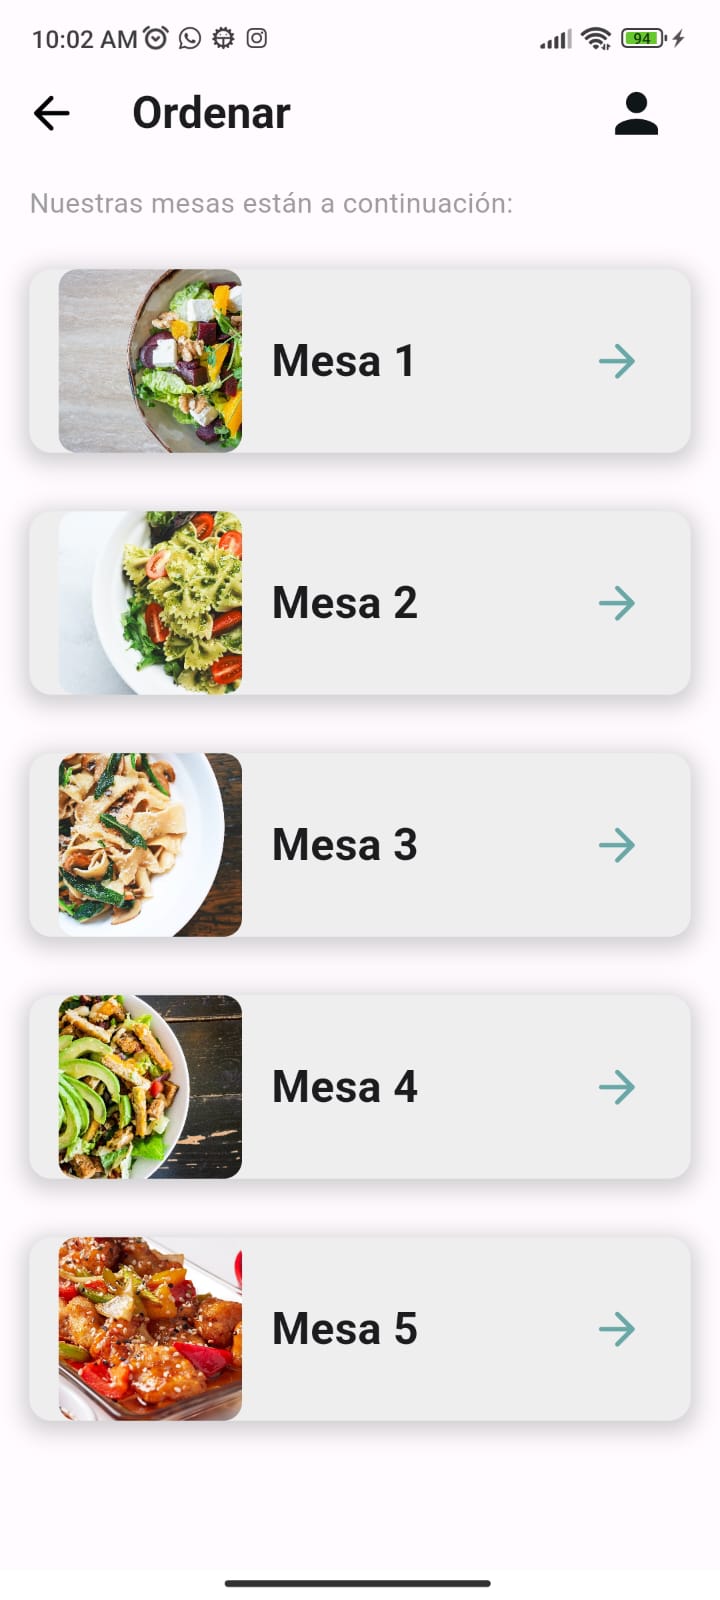
Task: Select the Mesa 1 label
Action: point(343,361)
